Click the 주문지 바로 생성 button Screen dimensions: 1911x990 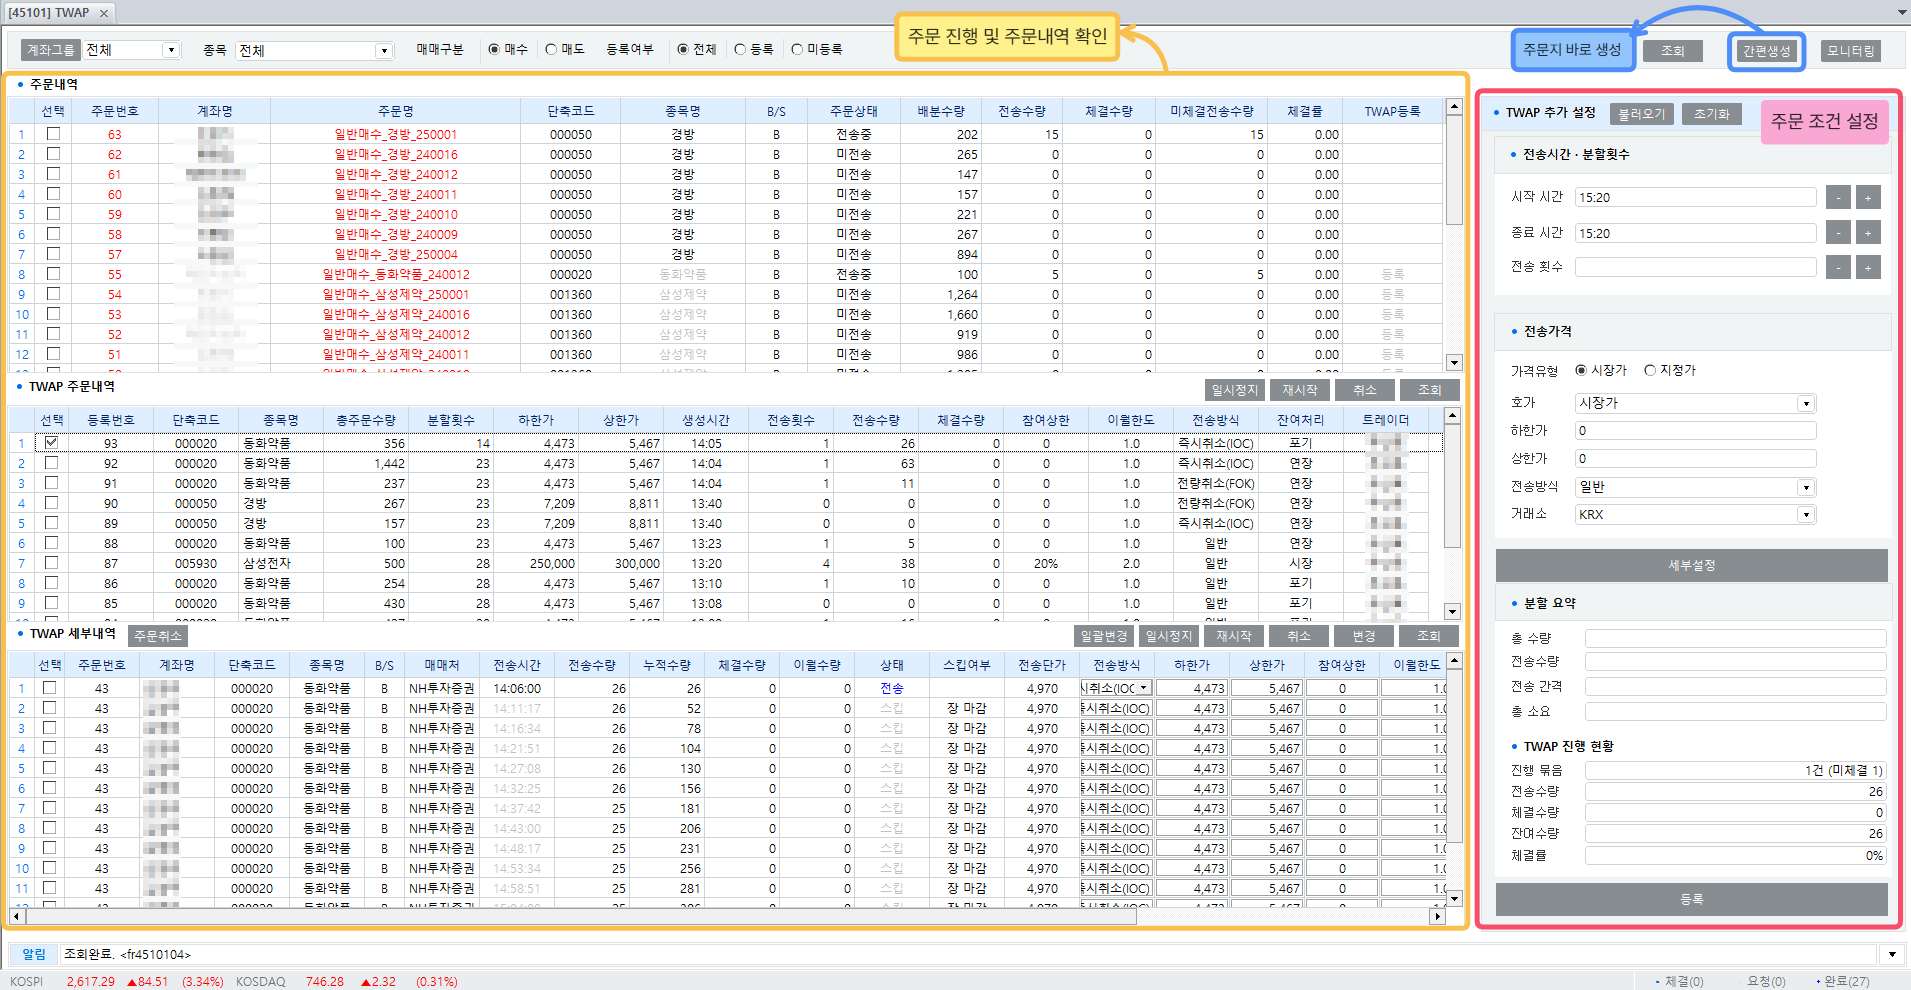1572,50
